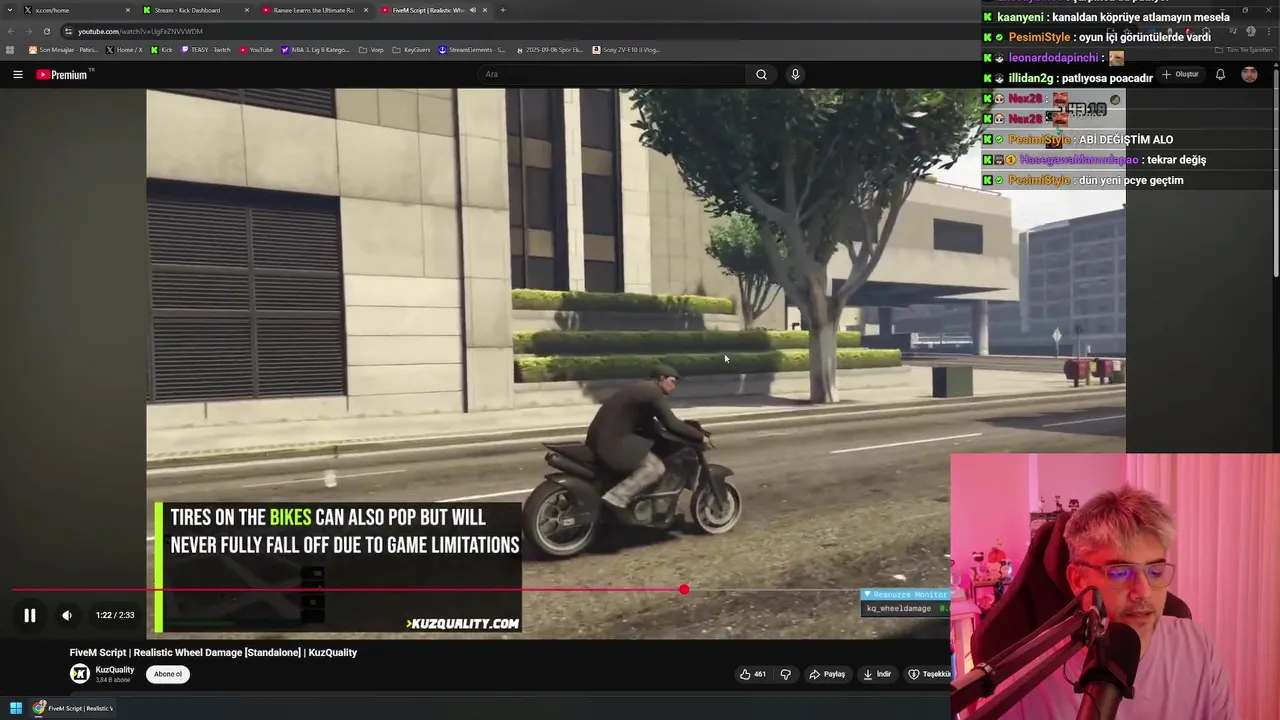The image size is (1280, 720).
Task: Click leonardodapinchi username in chat
Action: [1055, 58]
